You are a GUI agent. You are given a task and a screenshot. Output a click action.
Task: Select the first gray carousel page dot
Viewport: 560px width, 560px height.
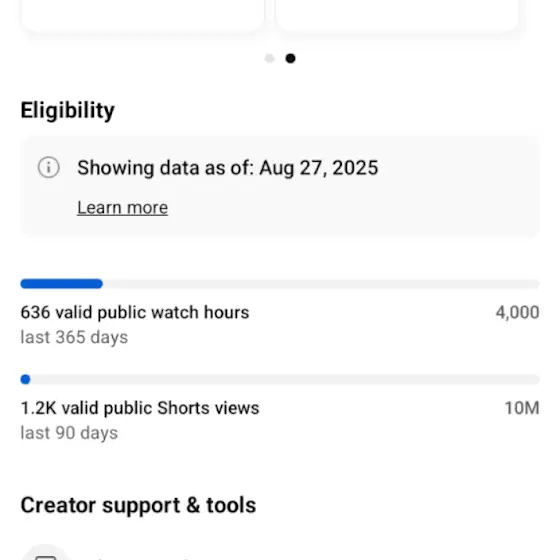270,58
